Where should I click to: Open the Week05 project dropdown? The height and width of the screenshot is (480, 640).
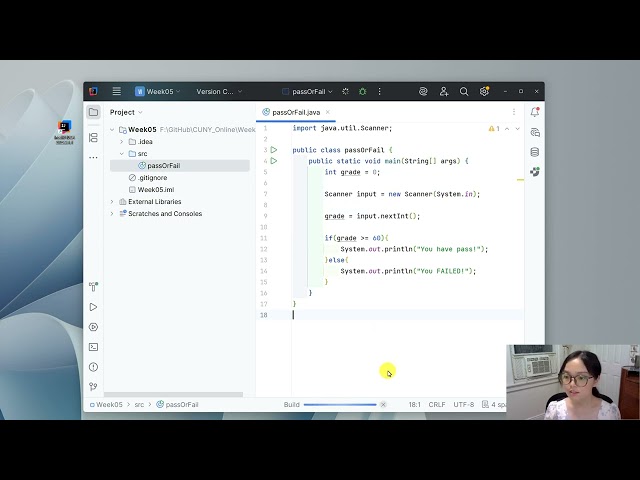(x=158, y=91)
